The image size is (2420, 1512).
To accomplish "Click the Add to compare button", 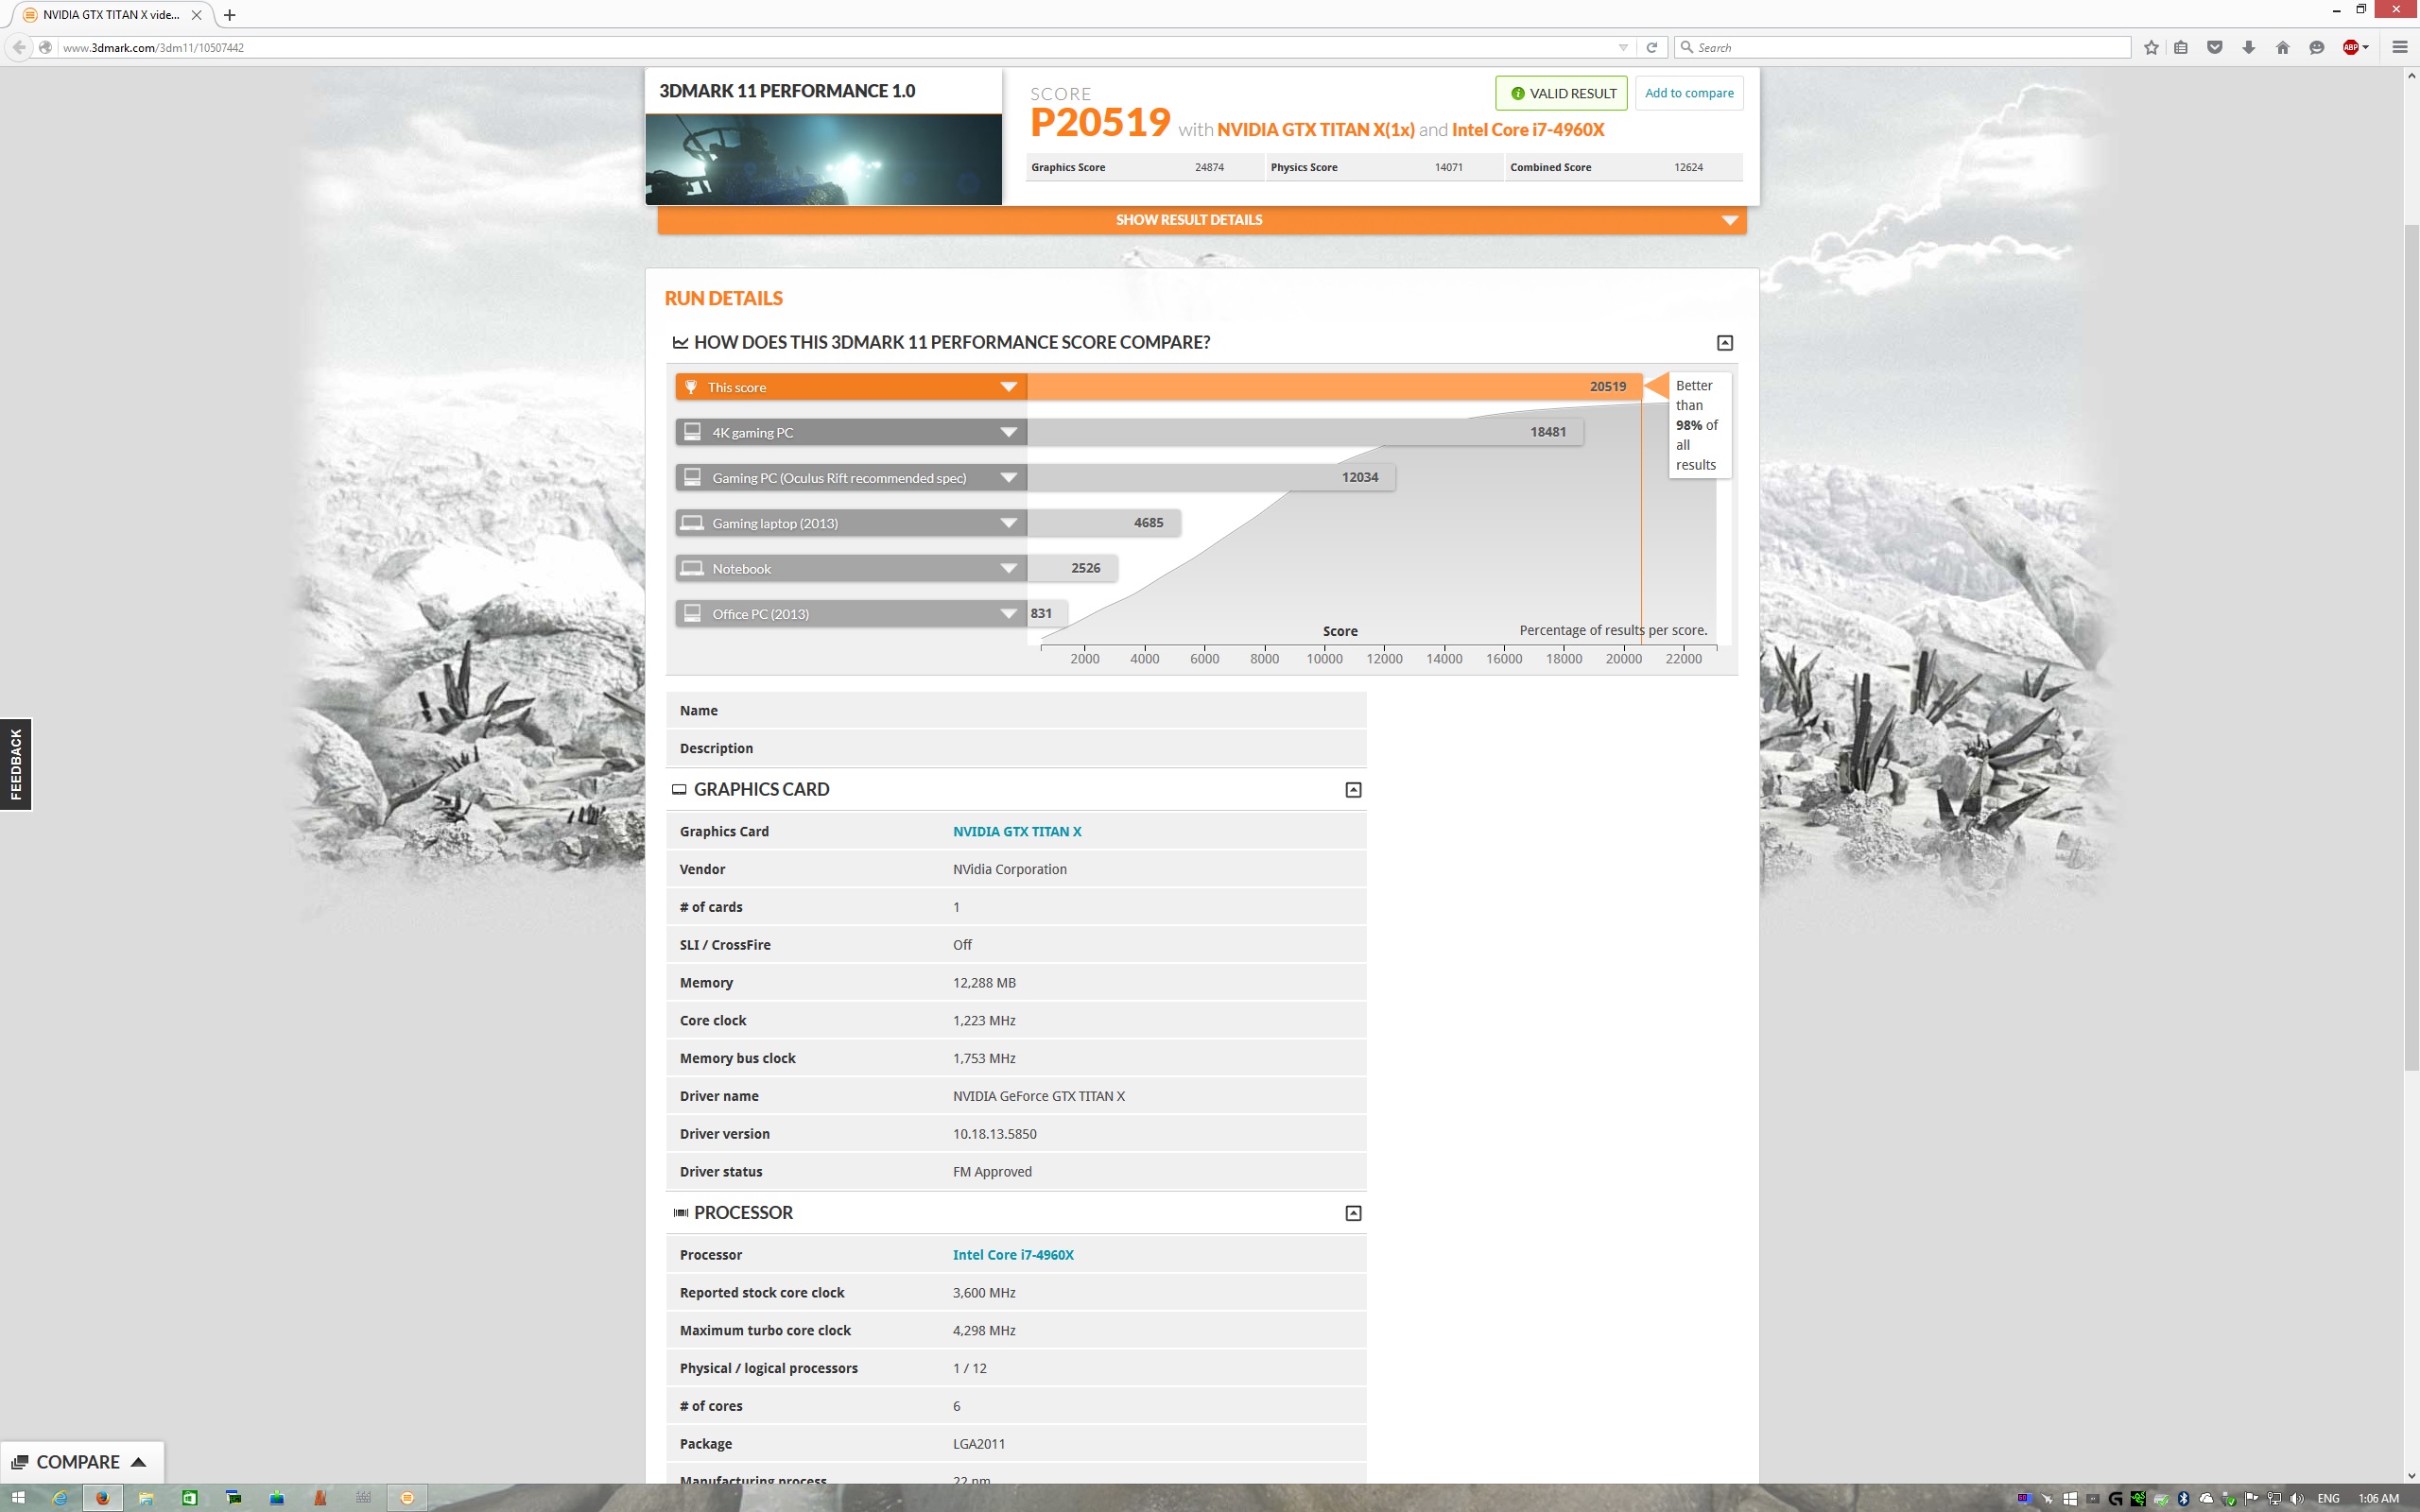I will coord(1688,93).
